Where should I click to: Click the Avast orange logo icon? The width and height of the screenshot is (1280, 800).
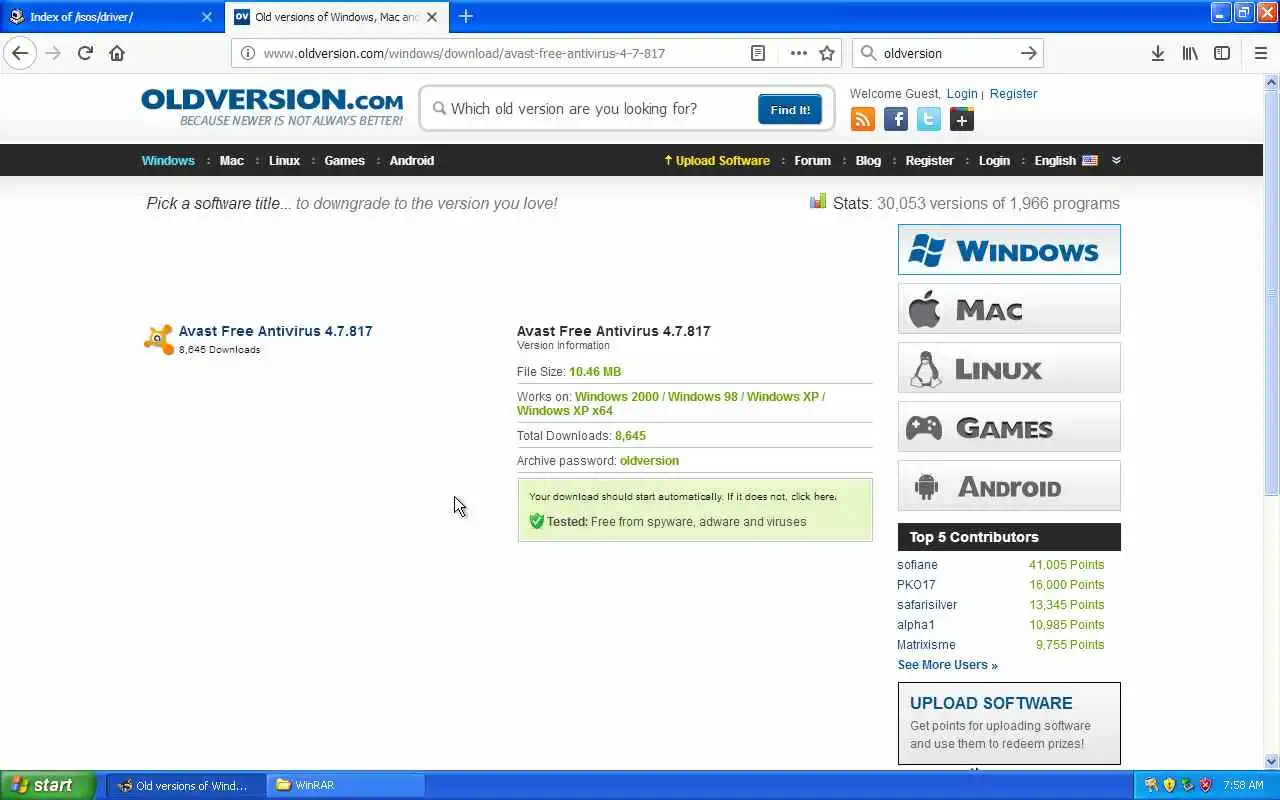coord(158,340)
